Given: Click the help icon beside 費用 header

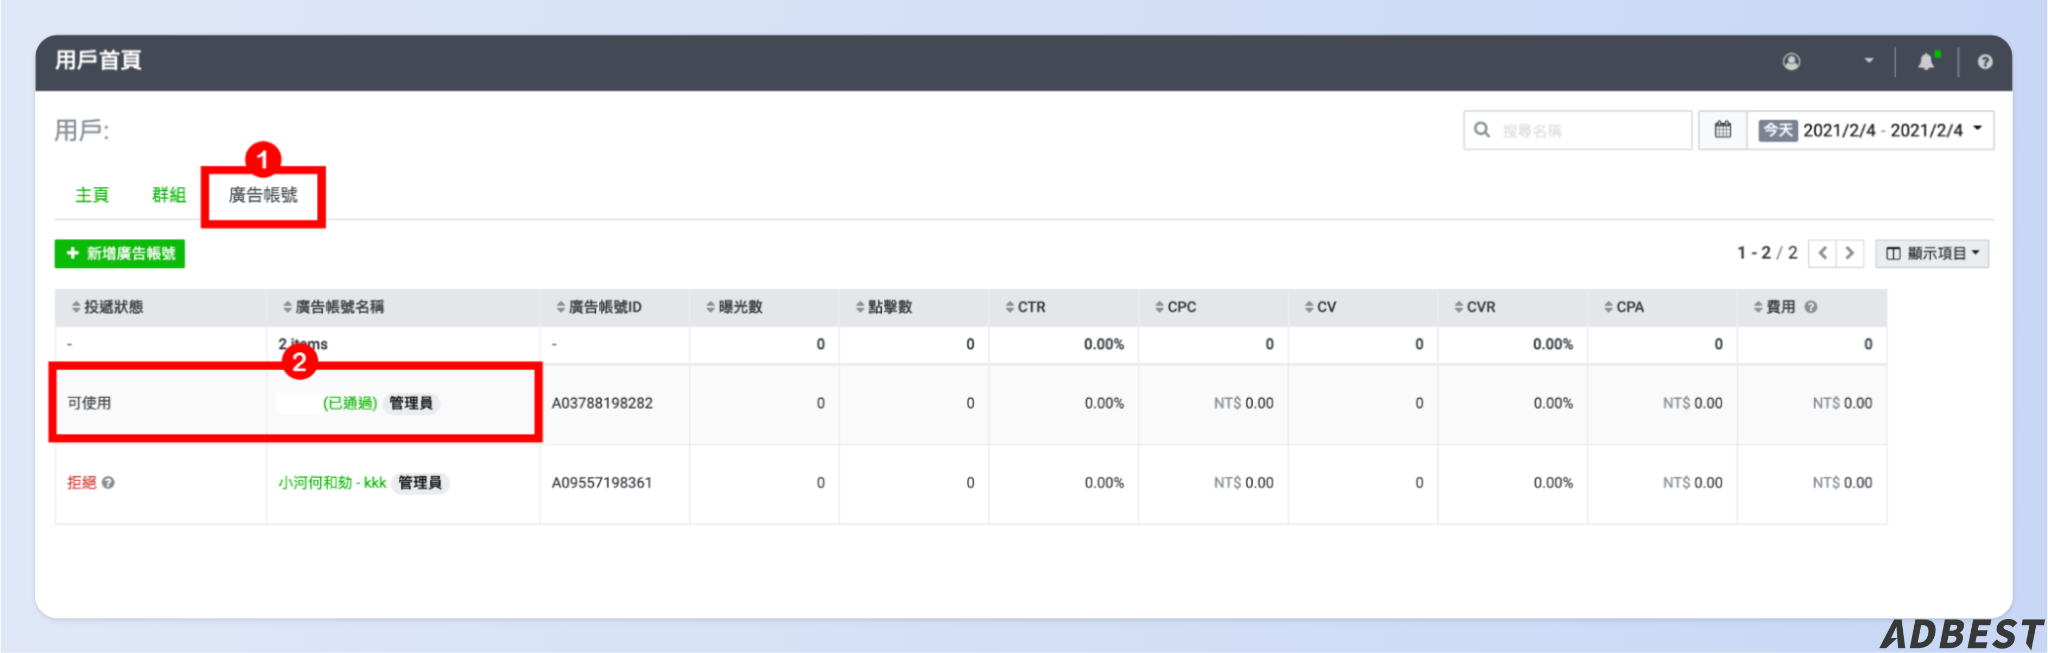Looking at the screenshot, I should pos(1811,307).
